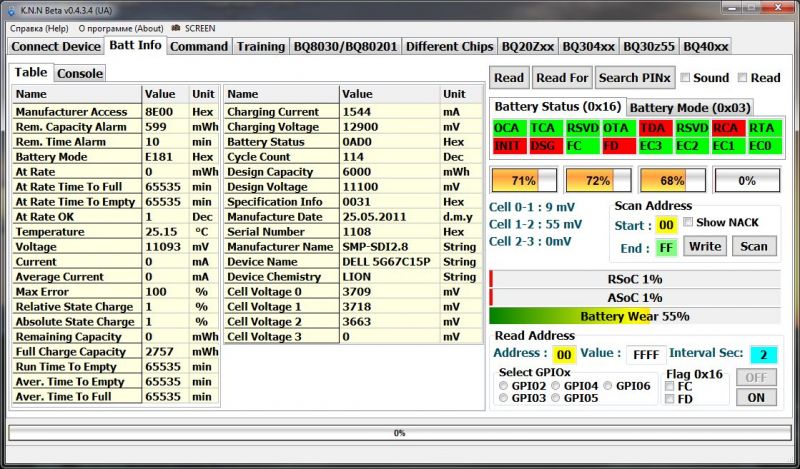This screenshot has width=800, height=469.
Task: Select the GPI05 radio button
Action: [x=556, y=398]
